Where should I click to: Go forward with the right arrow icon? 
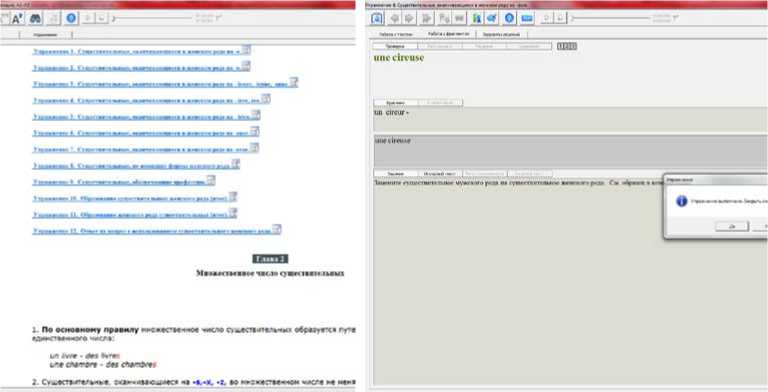tap(409, 19)
